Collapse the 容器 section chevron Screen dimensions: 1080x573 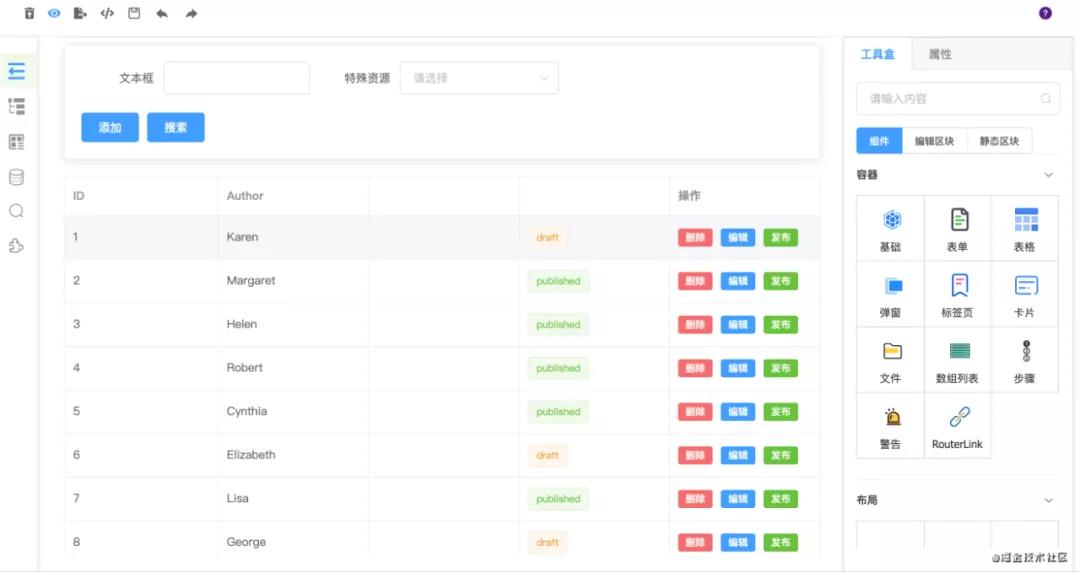[1048, 175]
